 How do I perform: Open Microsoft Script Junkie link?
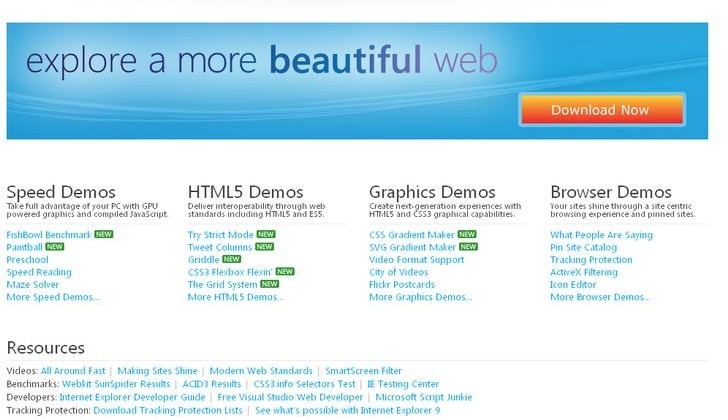click(x=423, y=397)
